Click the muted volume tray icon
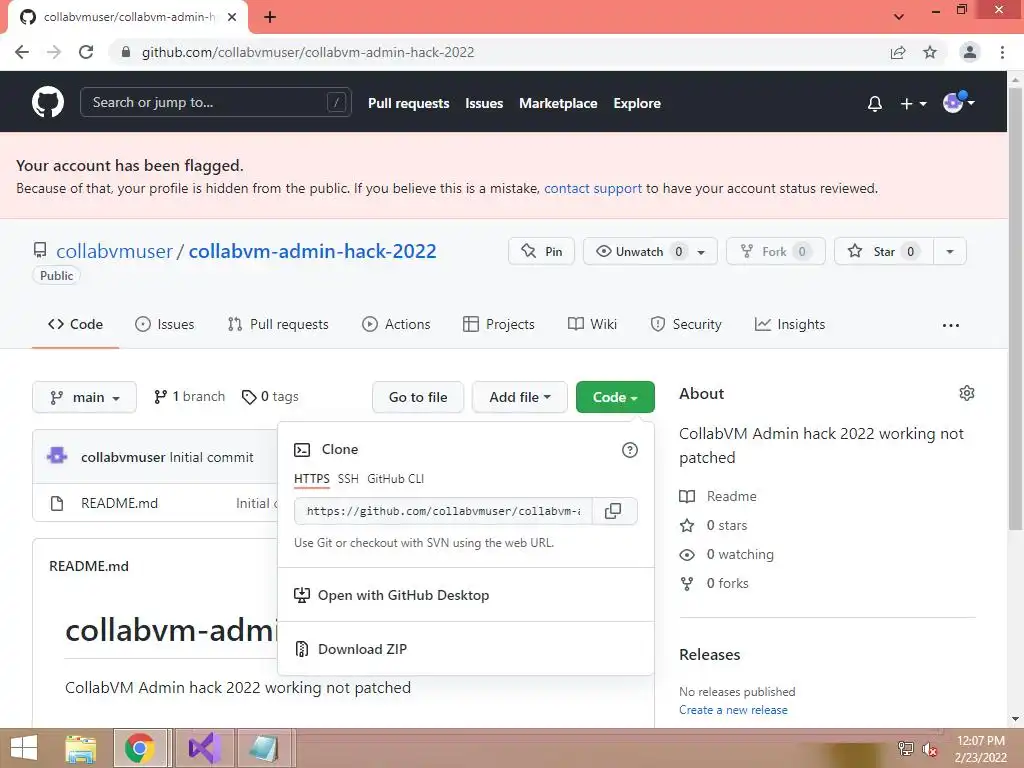Viewport: 1024px width, 768px height. coord(930,749)
